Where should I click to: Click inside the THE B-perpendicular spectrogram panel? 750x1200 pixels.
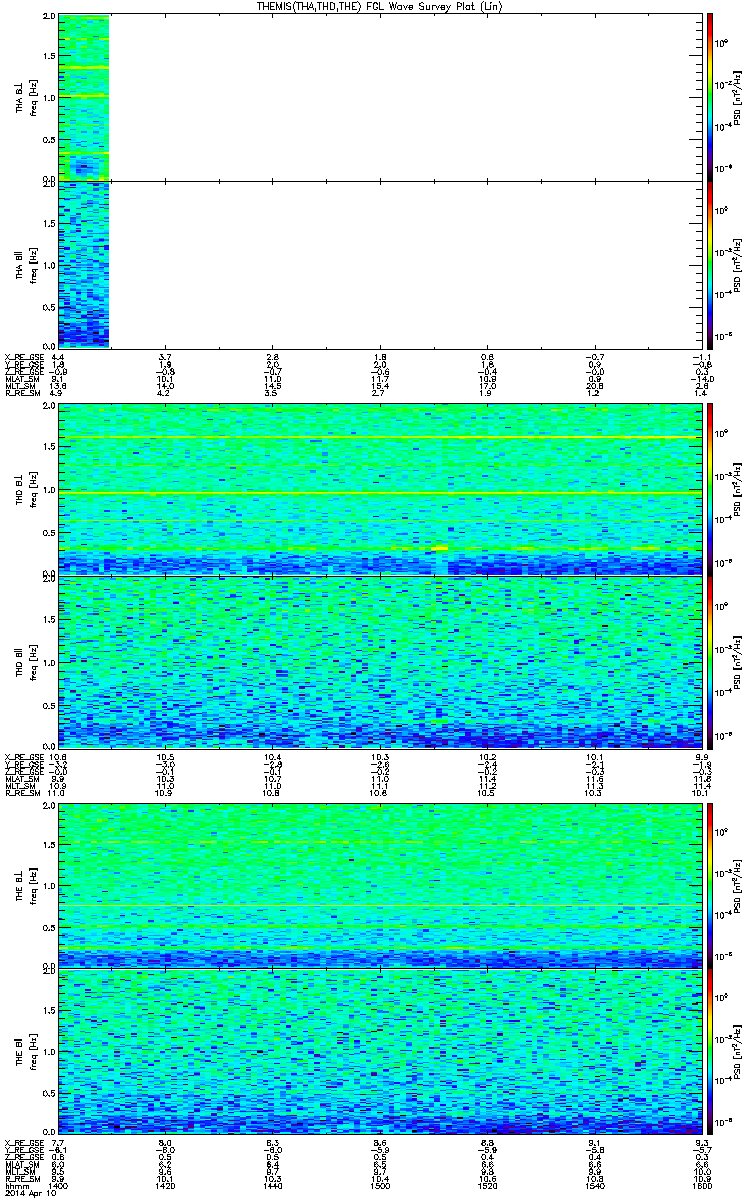coord(378,885)
